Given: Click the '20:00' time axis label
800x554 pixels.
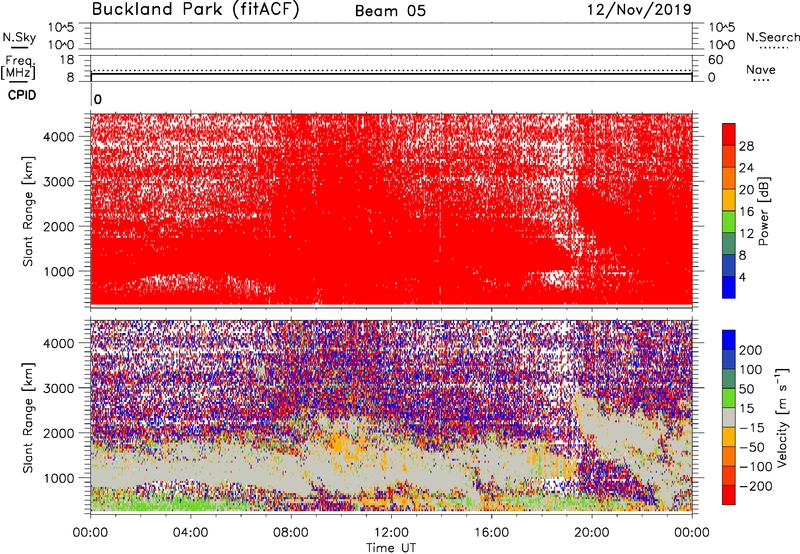Looking at the screenshot, I should [x=592, y=533].
